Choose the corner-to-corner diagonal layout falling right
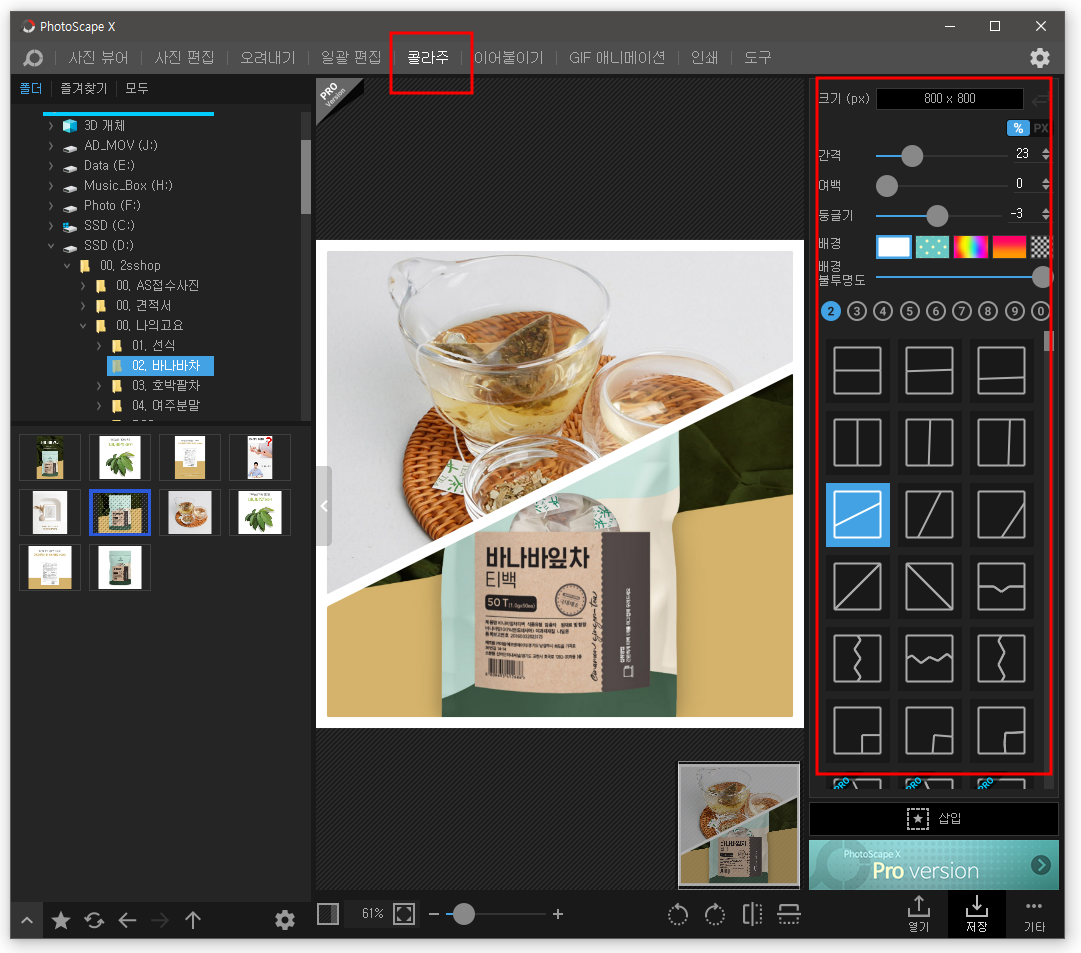 coord(929,586)
